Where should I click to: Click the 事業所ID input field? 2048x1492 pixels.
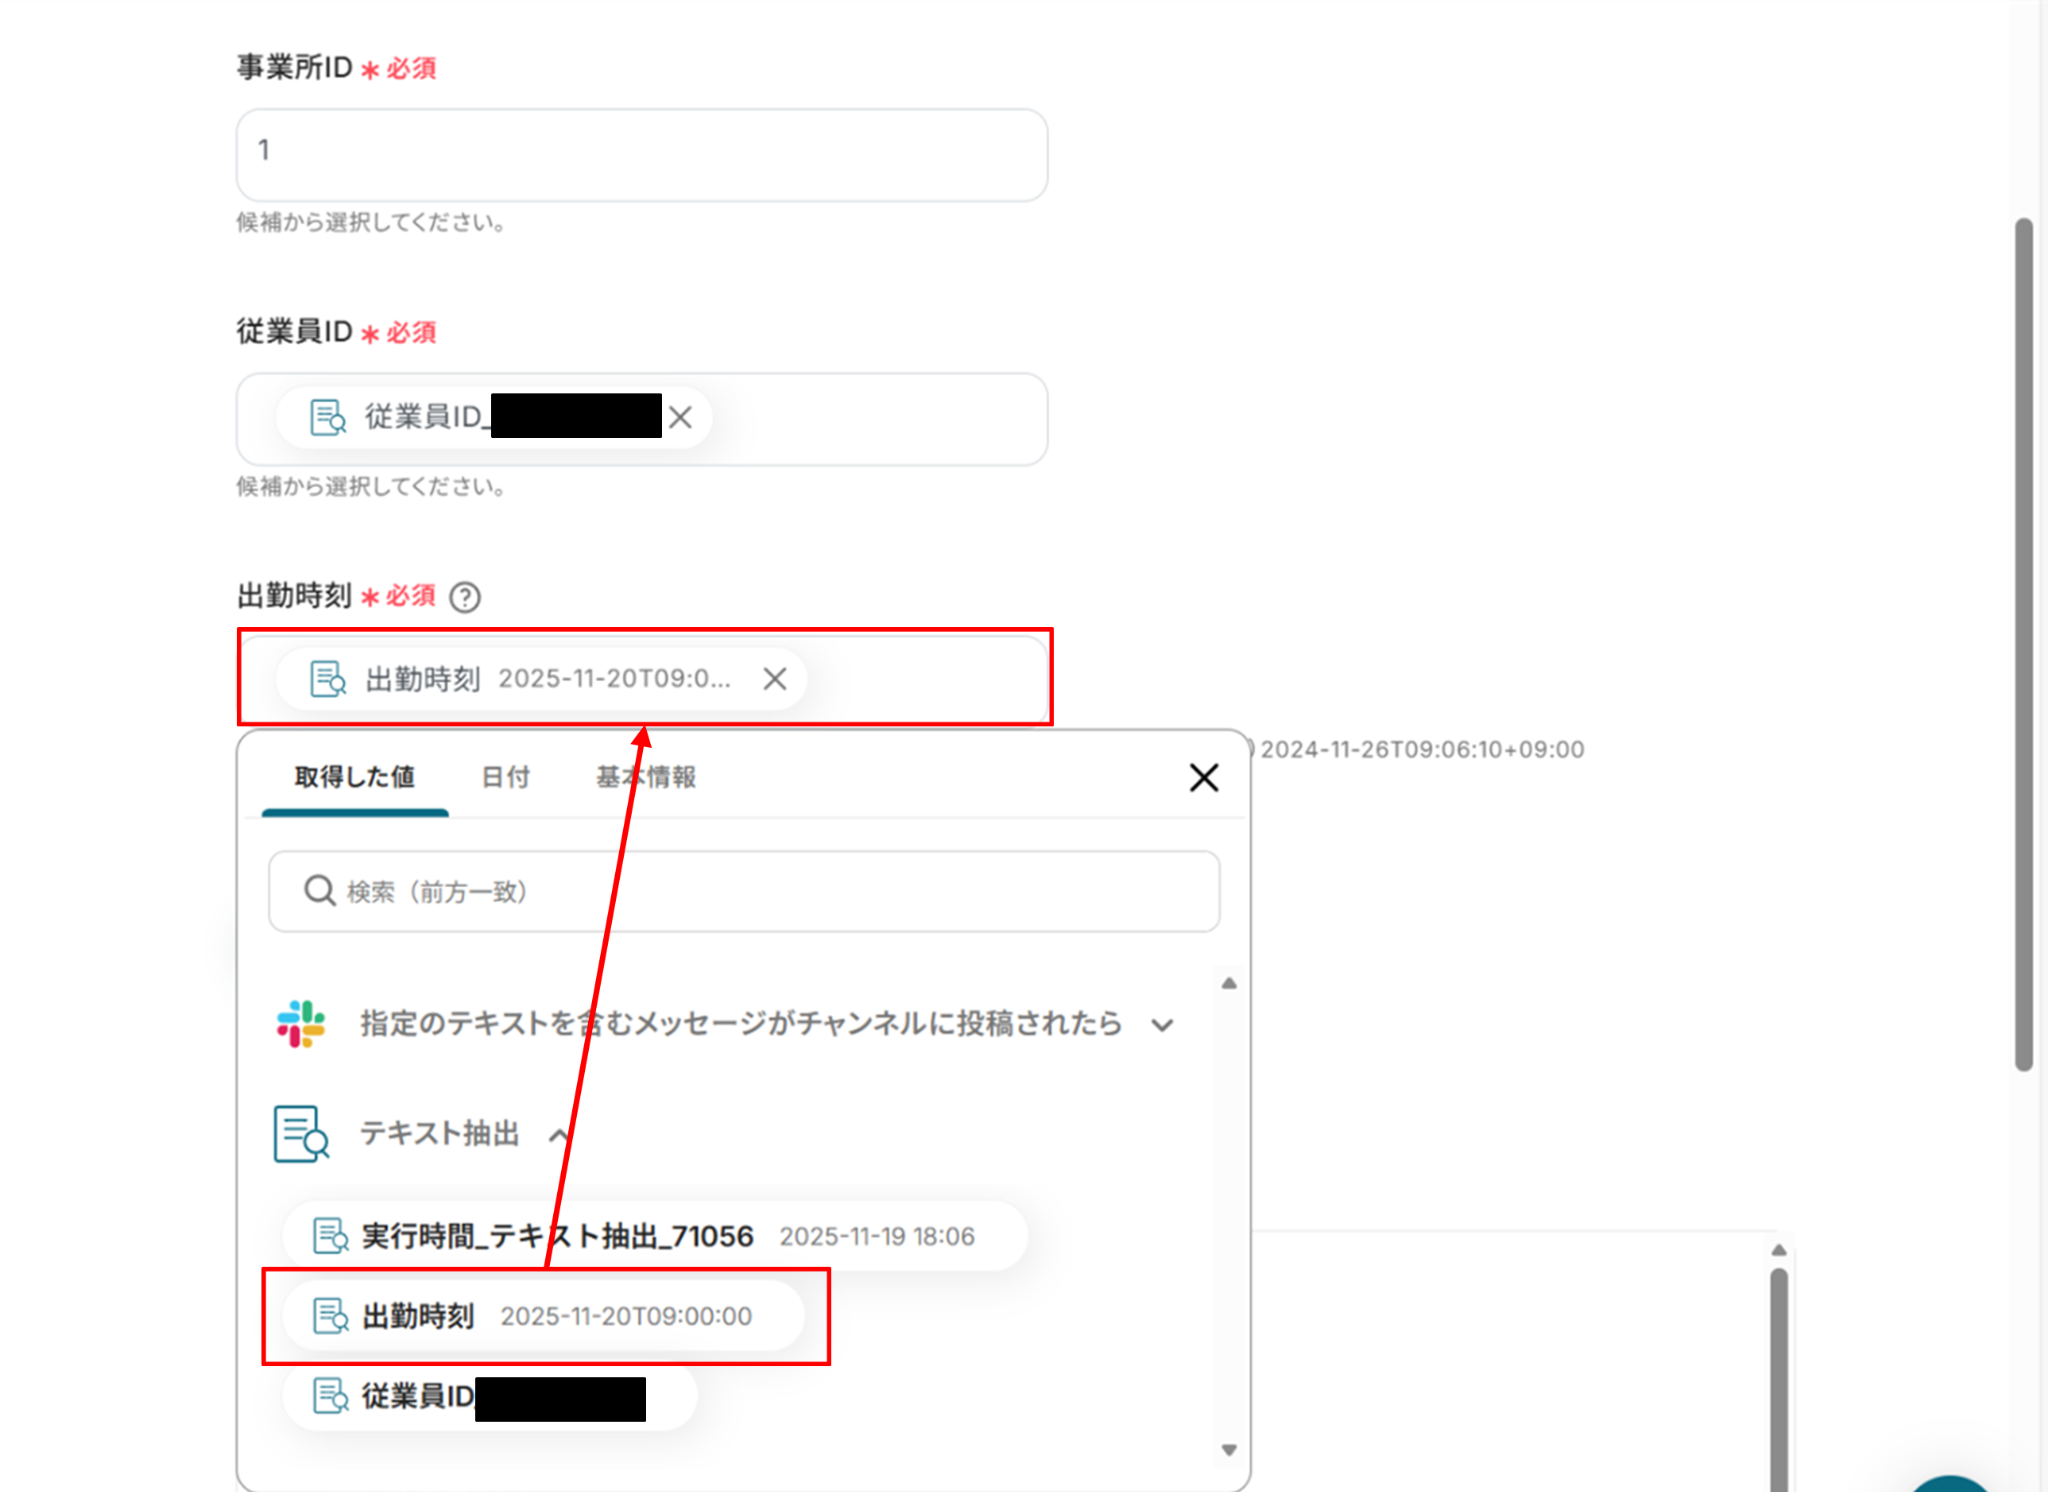click(641, 154)
